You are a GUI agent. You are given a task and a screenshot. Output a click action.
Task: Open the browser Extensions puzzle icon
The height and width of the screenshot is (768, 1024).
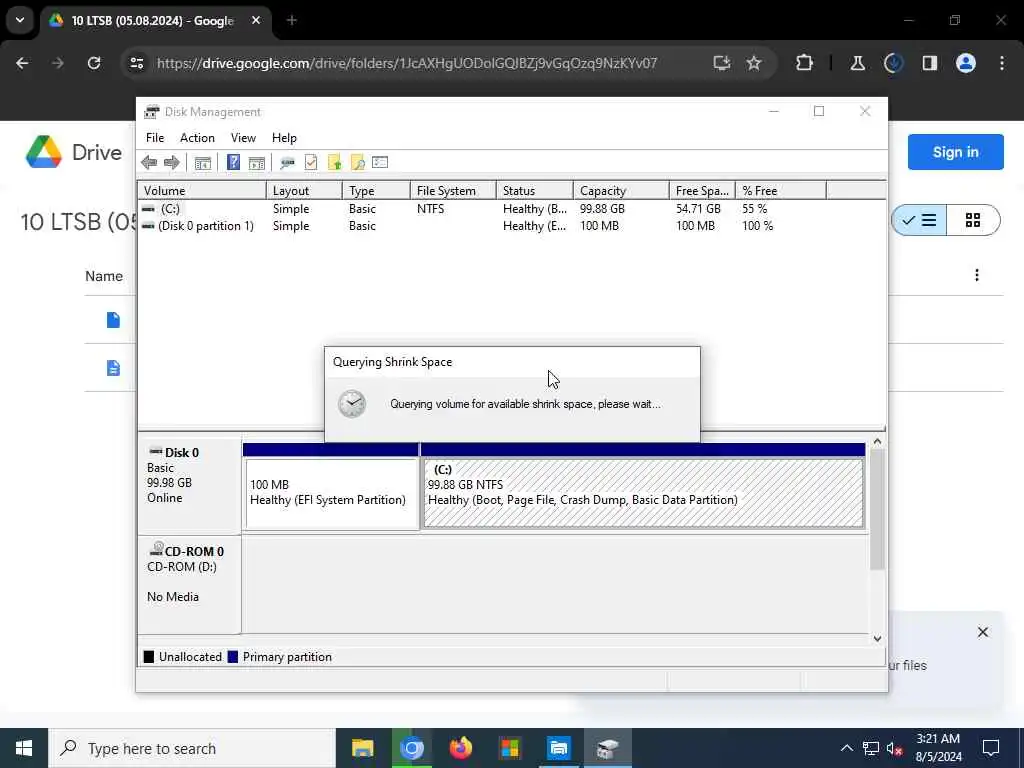(x=805, y=63)
